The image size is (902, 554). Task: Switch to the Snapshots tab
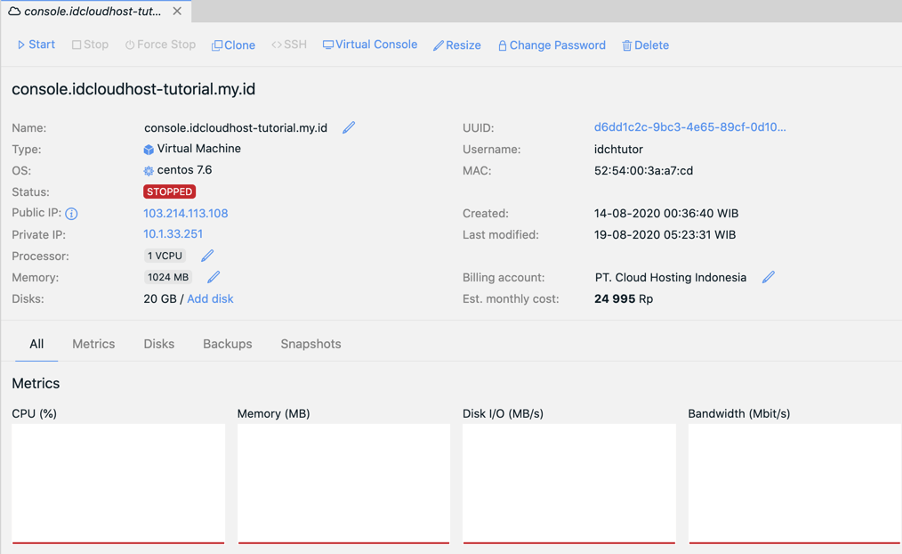tap(311, 343)
